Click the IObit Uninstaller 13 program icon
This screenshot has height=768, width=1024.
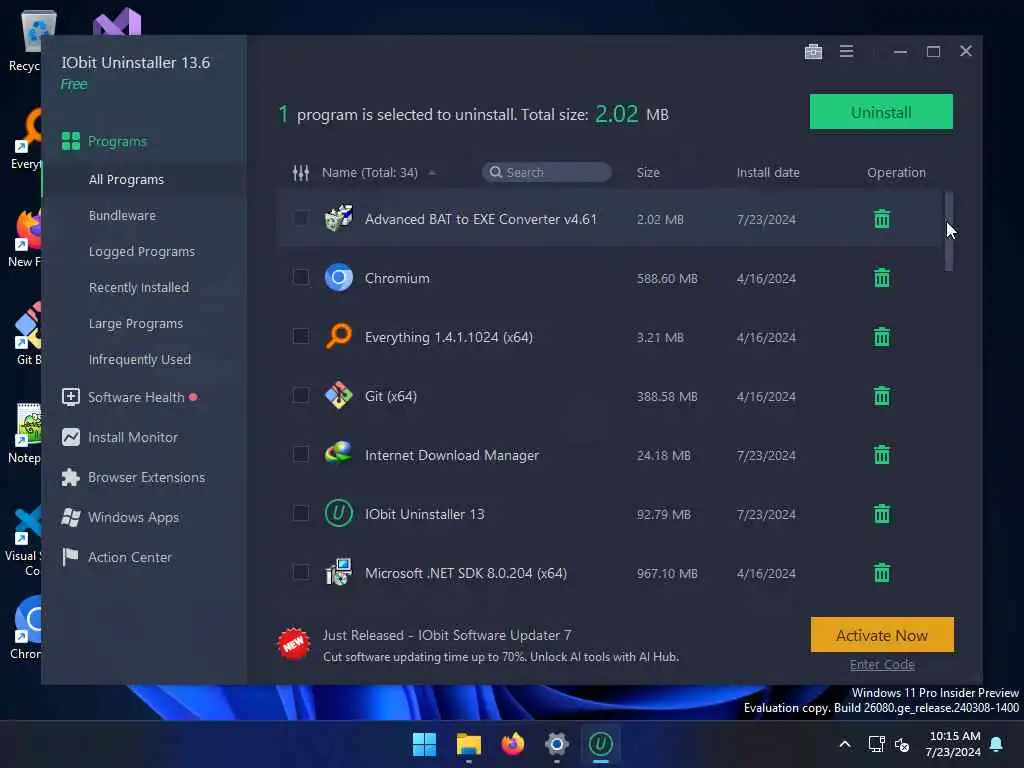pyautogui.click(x=338, y=513)
